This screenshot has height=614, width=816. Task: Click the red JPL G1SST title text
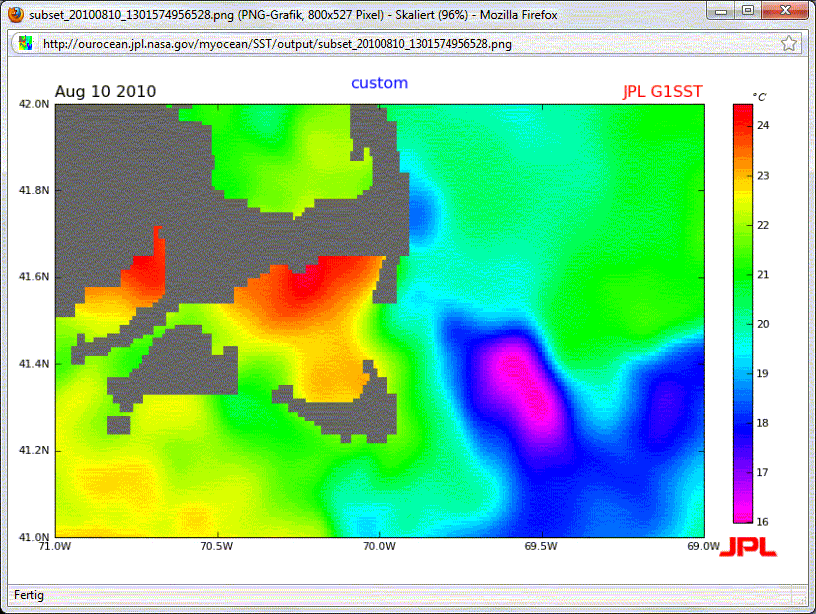pos(662,92)
